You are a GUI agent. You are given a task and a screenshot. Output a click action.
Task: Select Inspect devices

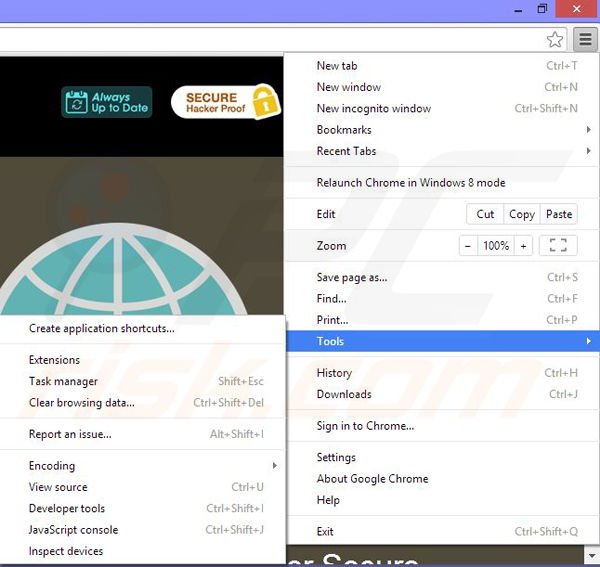(x=142, y=551)
